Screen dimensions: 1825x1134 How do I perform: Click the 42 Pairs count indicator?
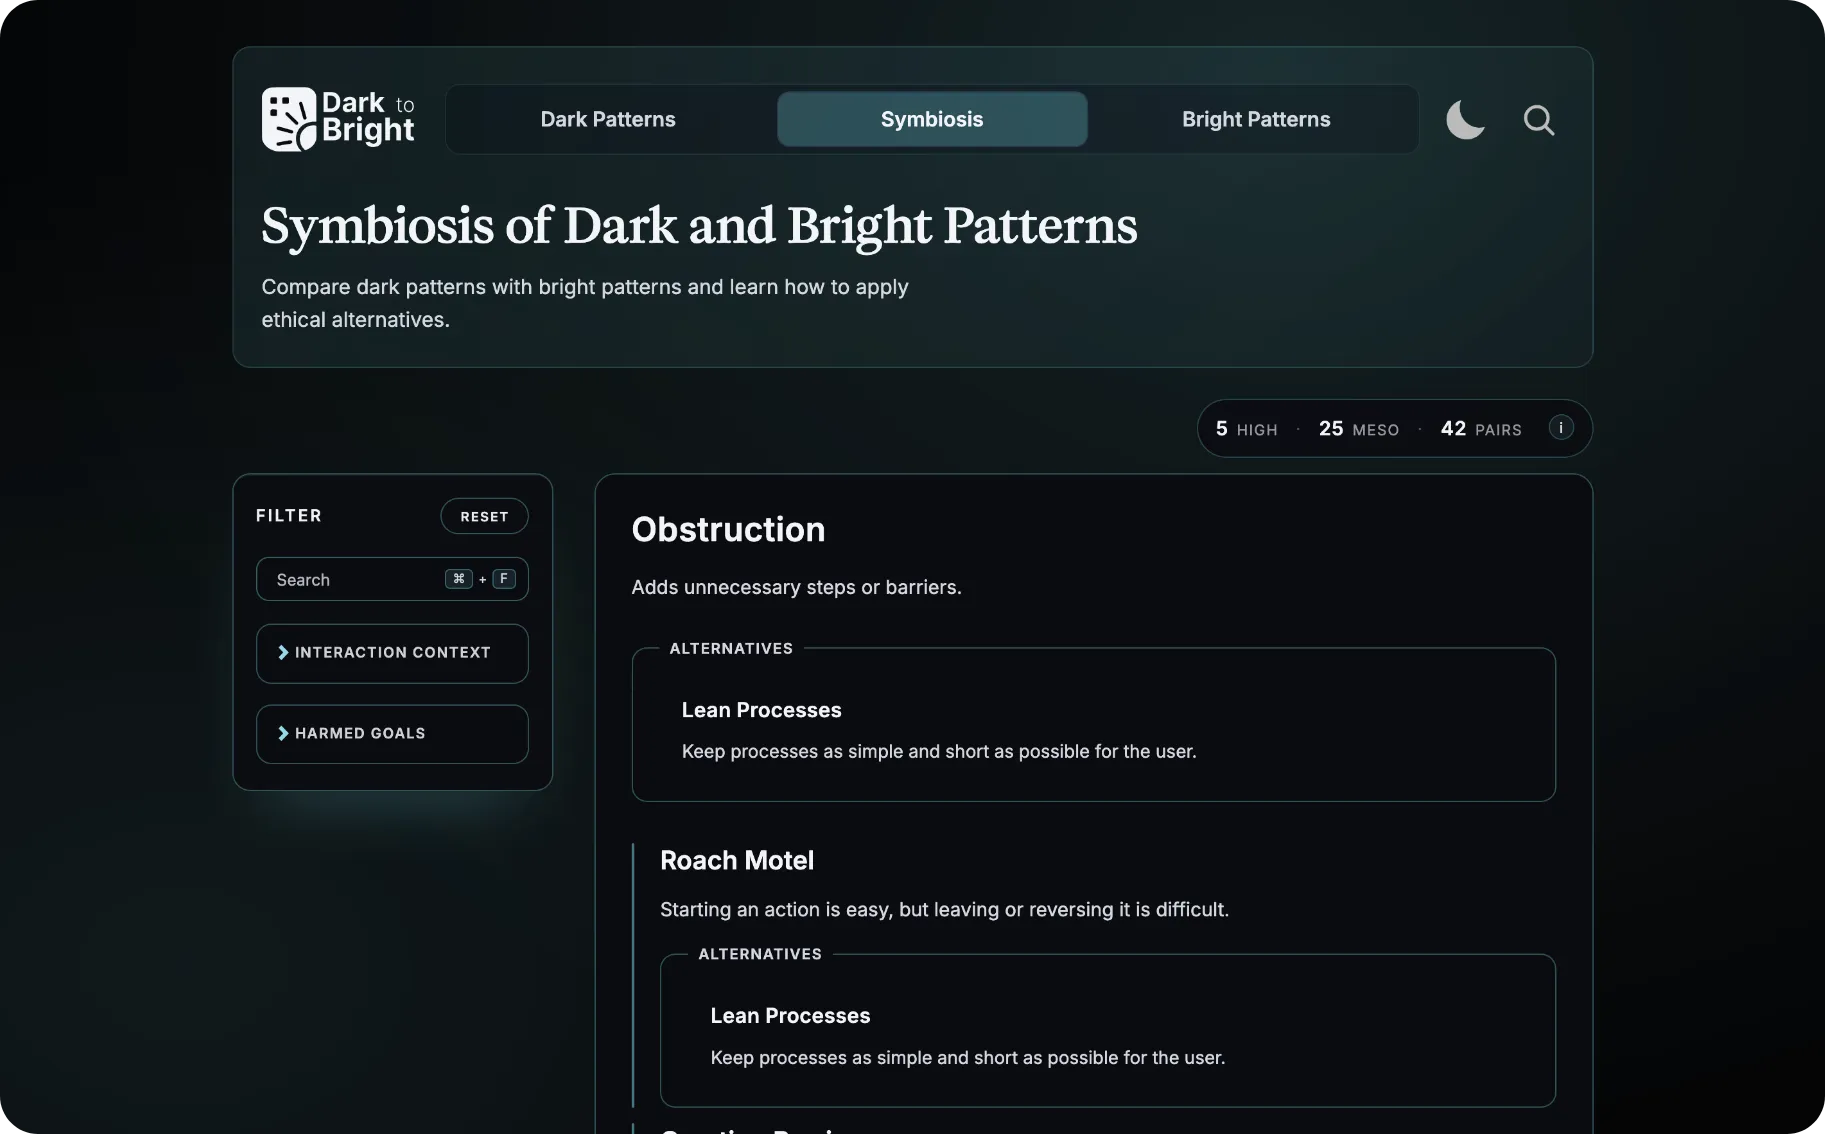click(1479, 428)
